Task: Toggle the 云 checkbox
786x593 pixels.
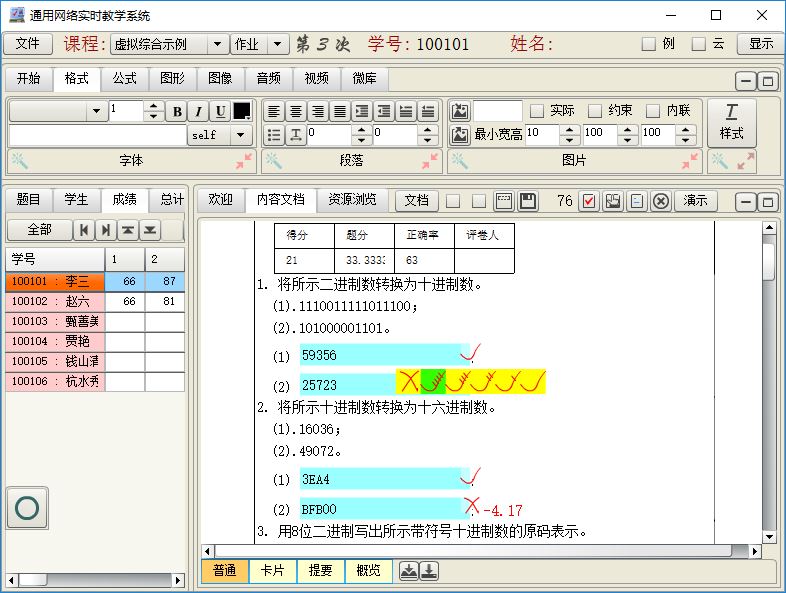Action: click(699, 44)
